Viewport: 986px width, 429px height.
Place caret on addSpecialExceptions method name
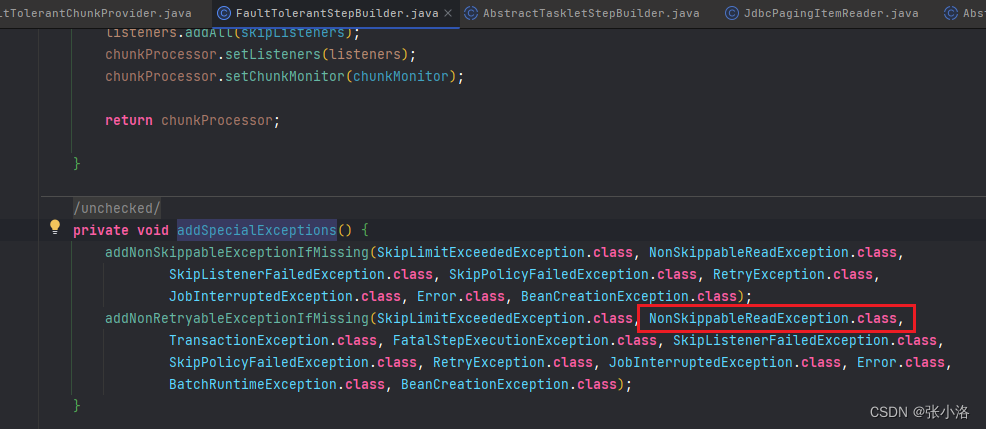point(257,230)
